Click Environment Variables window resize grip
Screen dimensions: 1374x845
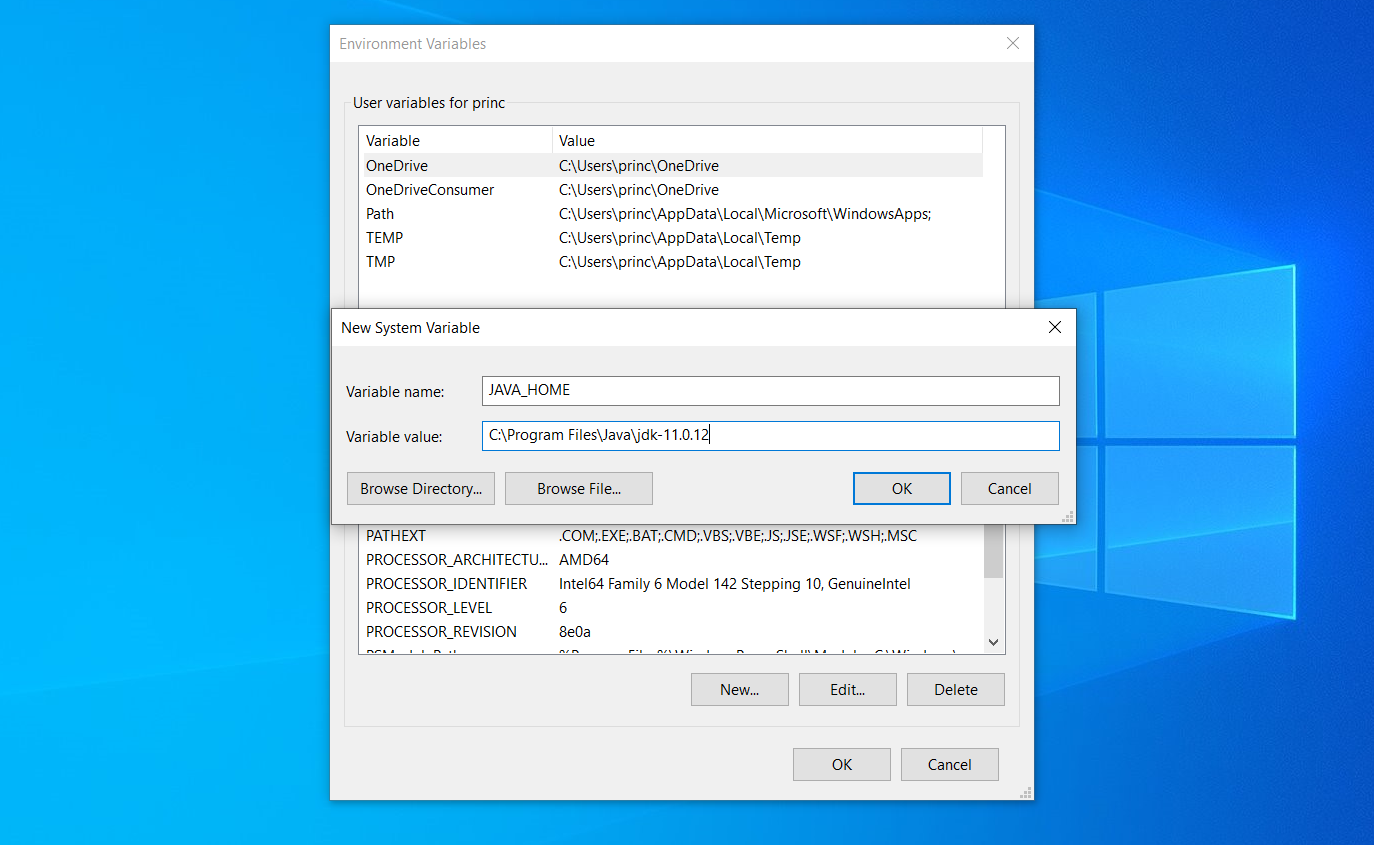click(x=1025, y=791)
